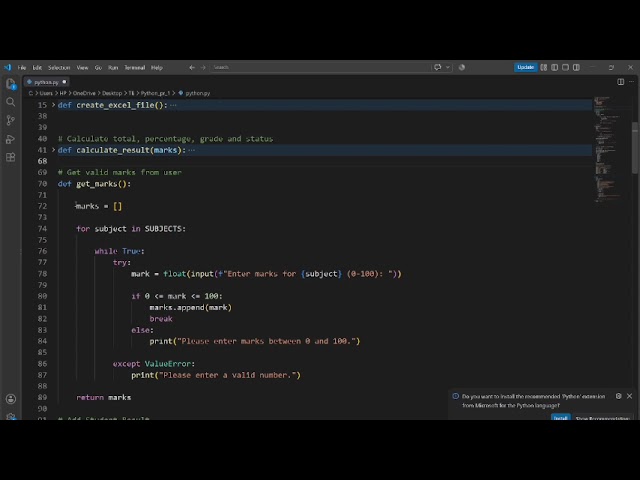Open the Edit menu

(x=37, y=68)
